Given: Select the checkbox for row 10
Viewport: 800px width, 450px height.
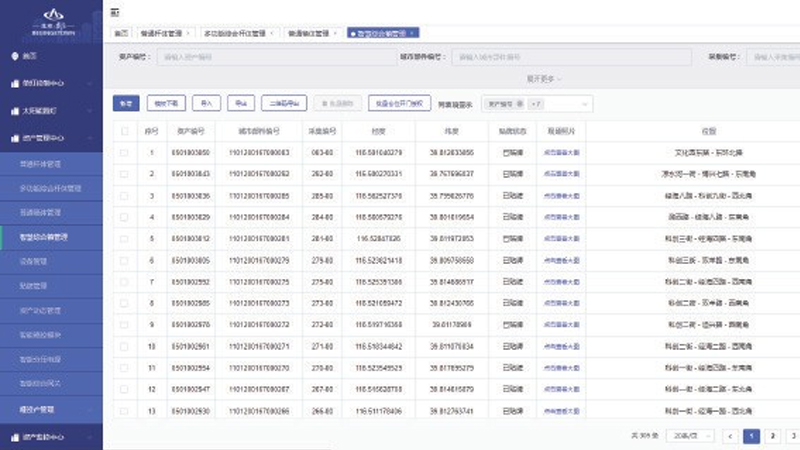Looking at the screenshot, I should pyautogui.click(x=124, y=347).
